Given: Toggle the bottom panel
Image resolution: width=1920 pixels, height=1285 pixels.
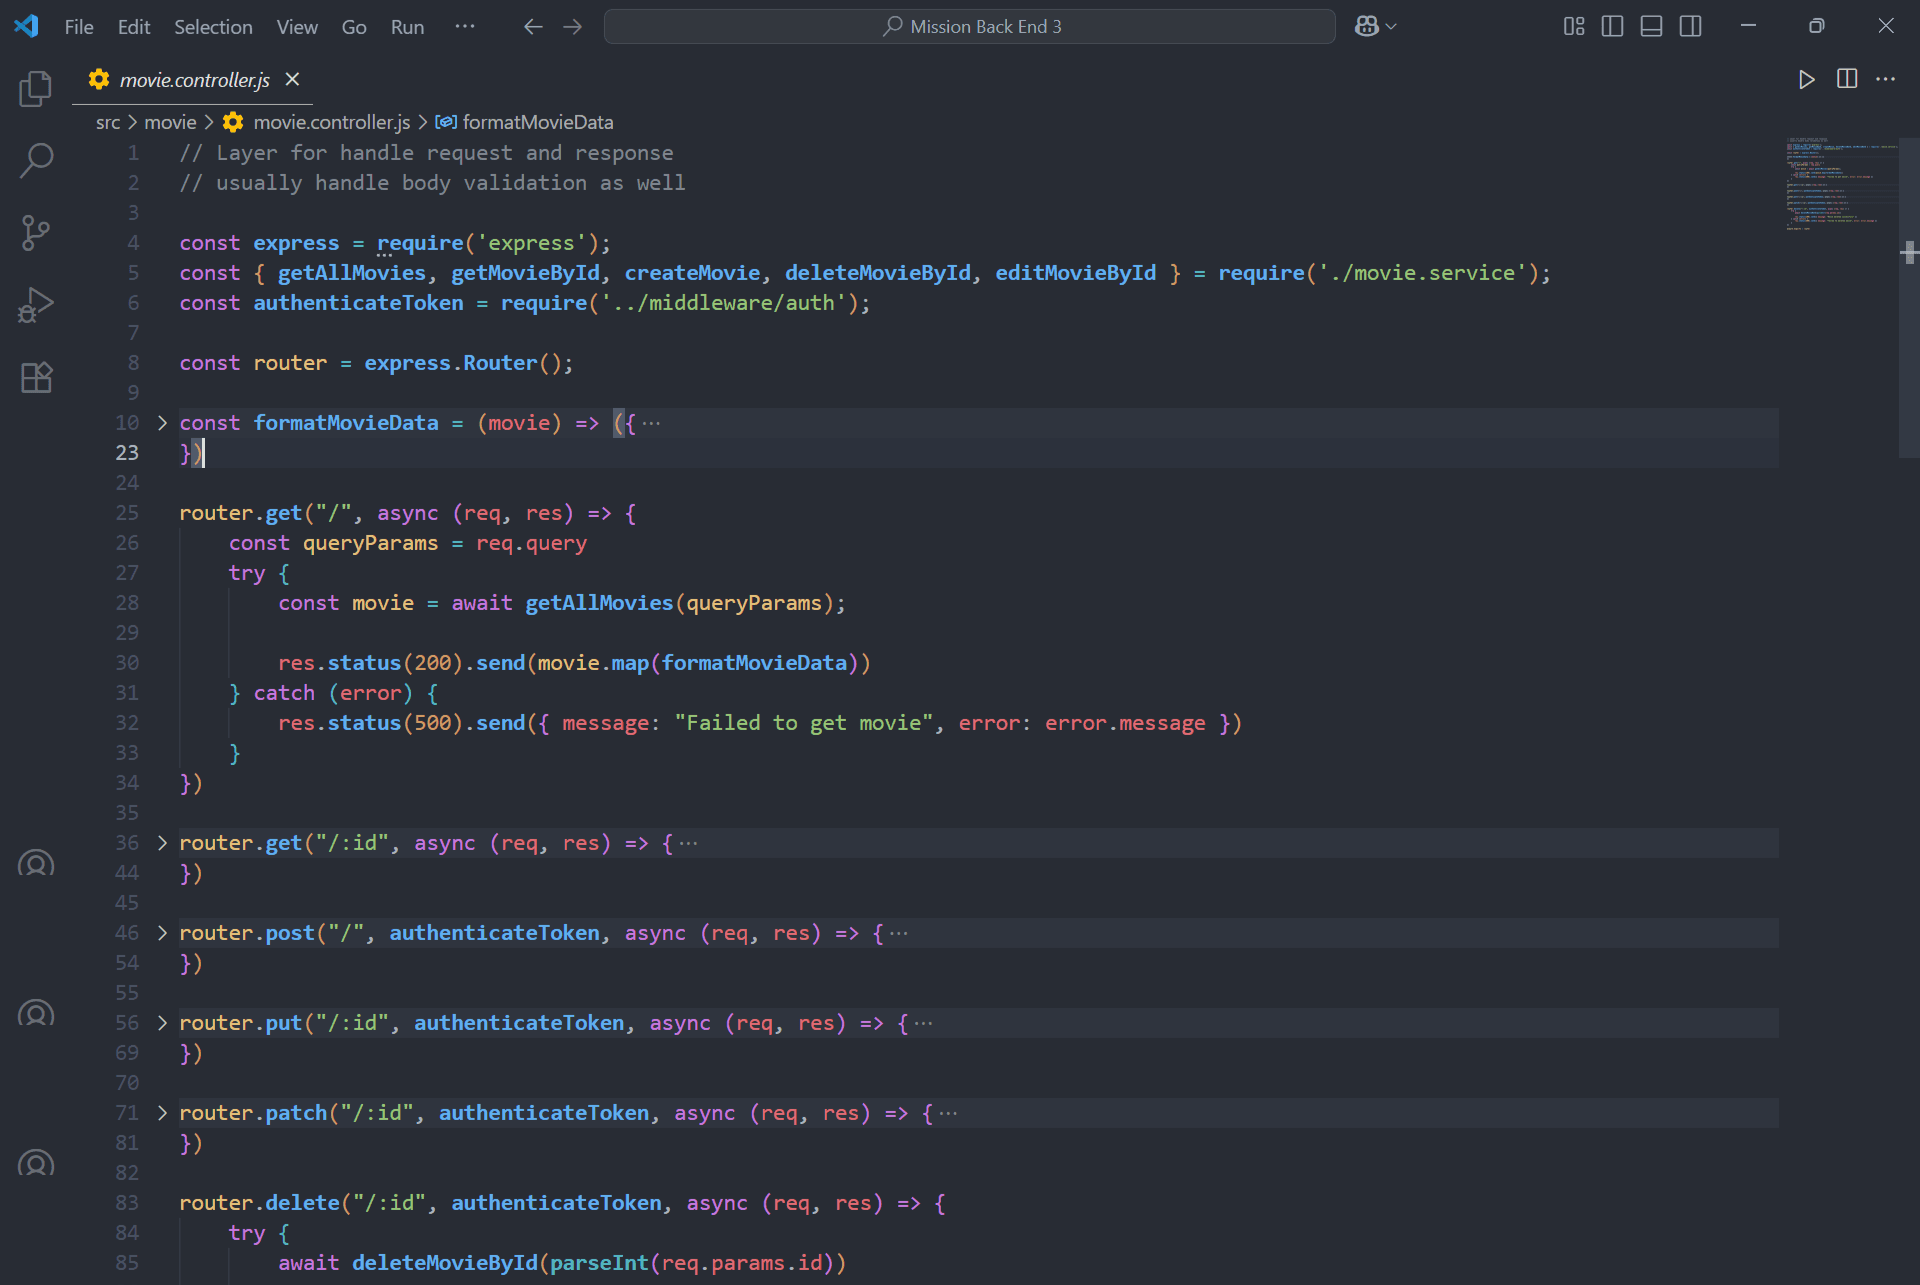Looking at the screenshot, I should [1652, 27].
